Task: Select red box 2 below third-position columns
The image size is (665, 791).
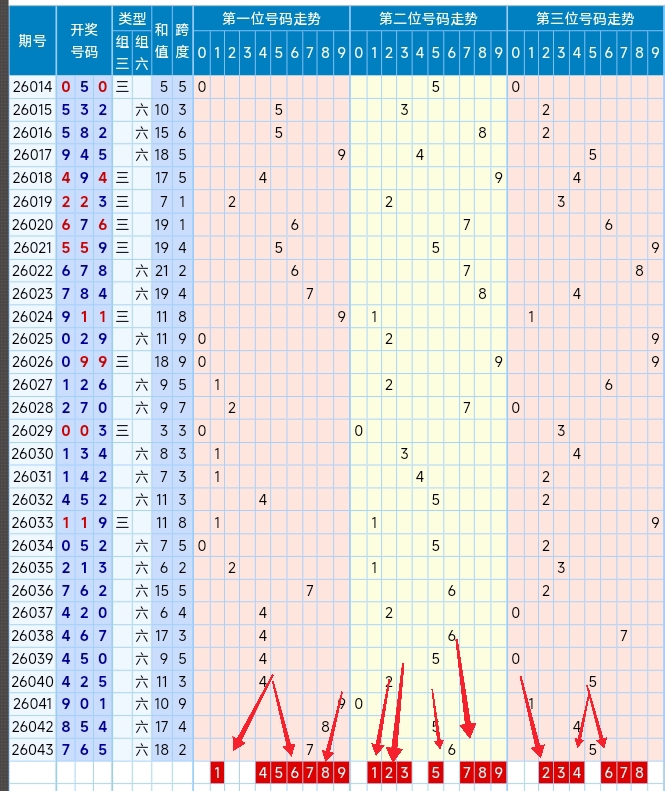Action: [546, 772]
